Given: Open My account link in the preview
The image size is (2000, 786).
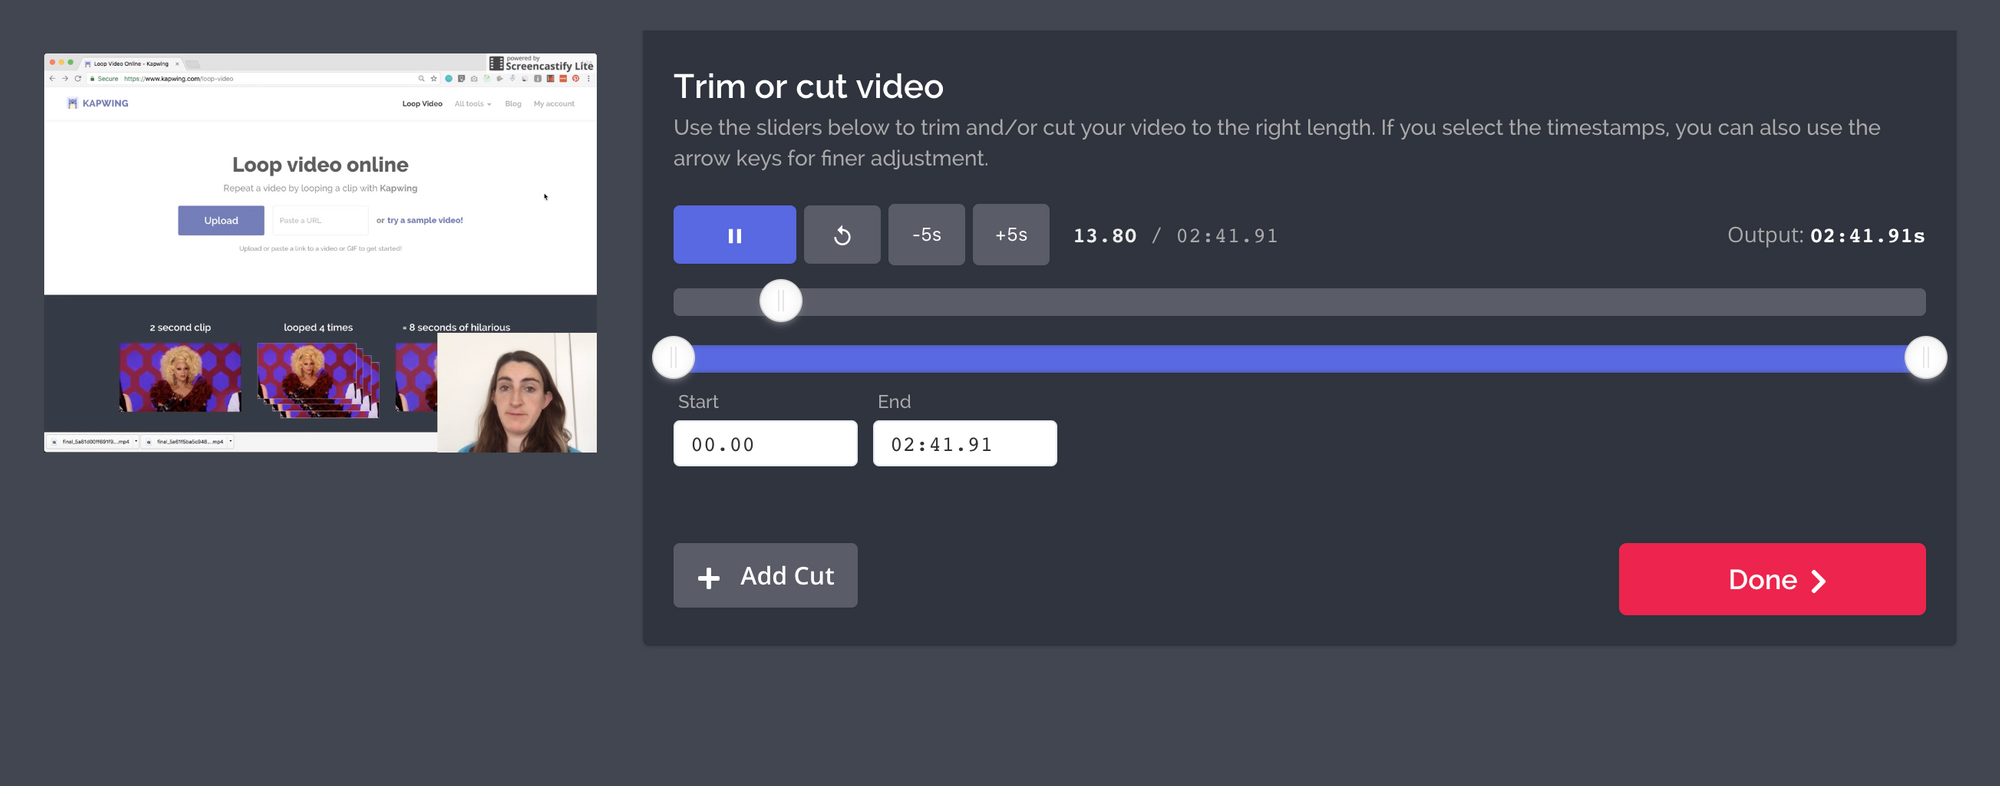Looking at the screenshot, I should (x=554, y=104).
